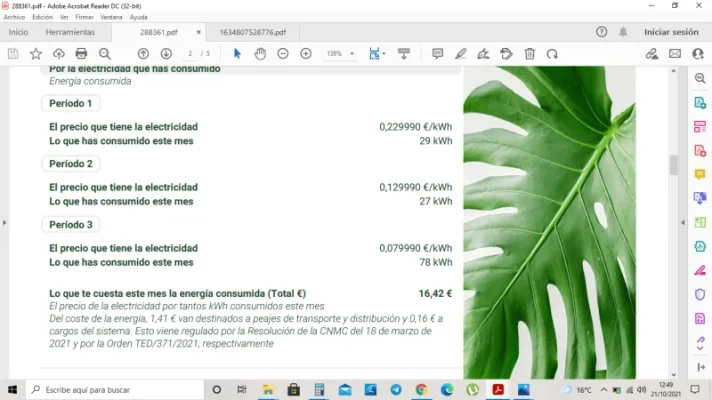Open the yellow comment sidebar tool

point(700,174)
